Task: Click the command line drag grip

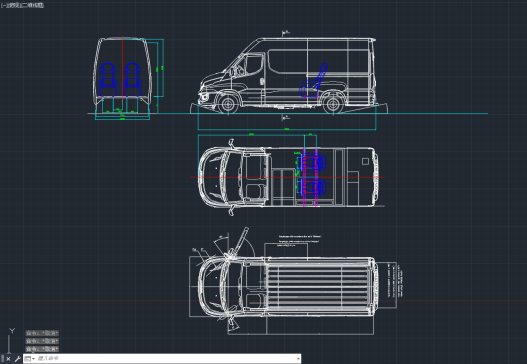Action: tap(3, 359)
